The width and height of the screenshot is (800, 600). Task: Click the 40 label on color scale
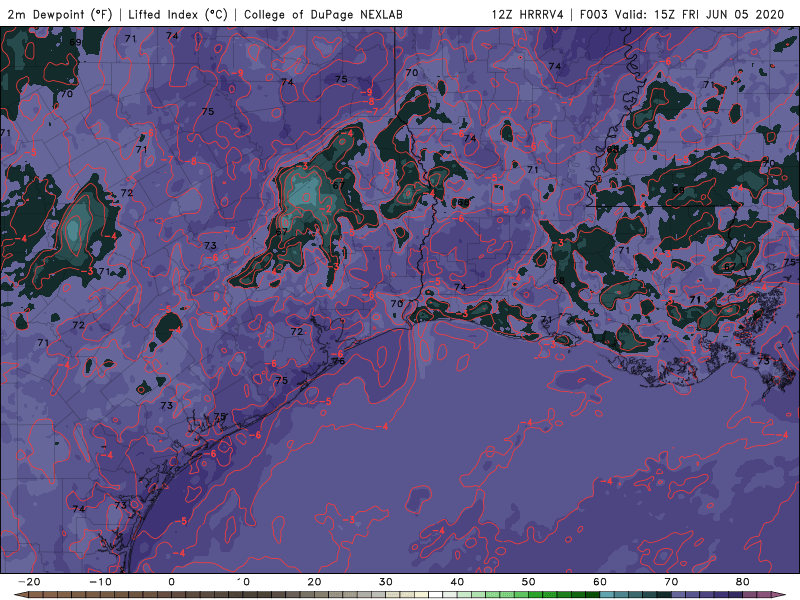tap(457, 582)
